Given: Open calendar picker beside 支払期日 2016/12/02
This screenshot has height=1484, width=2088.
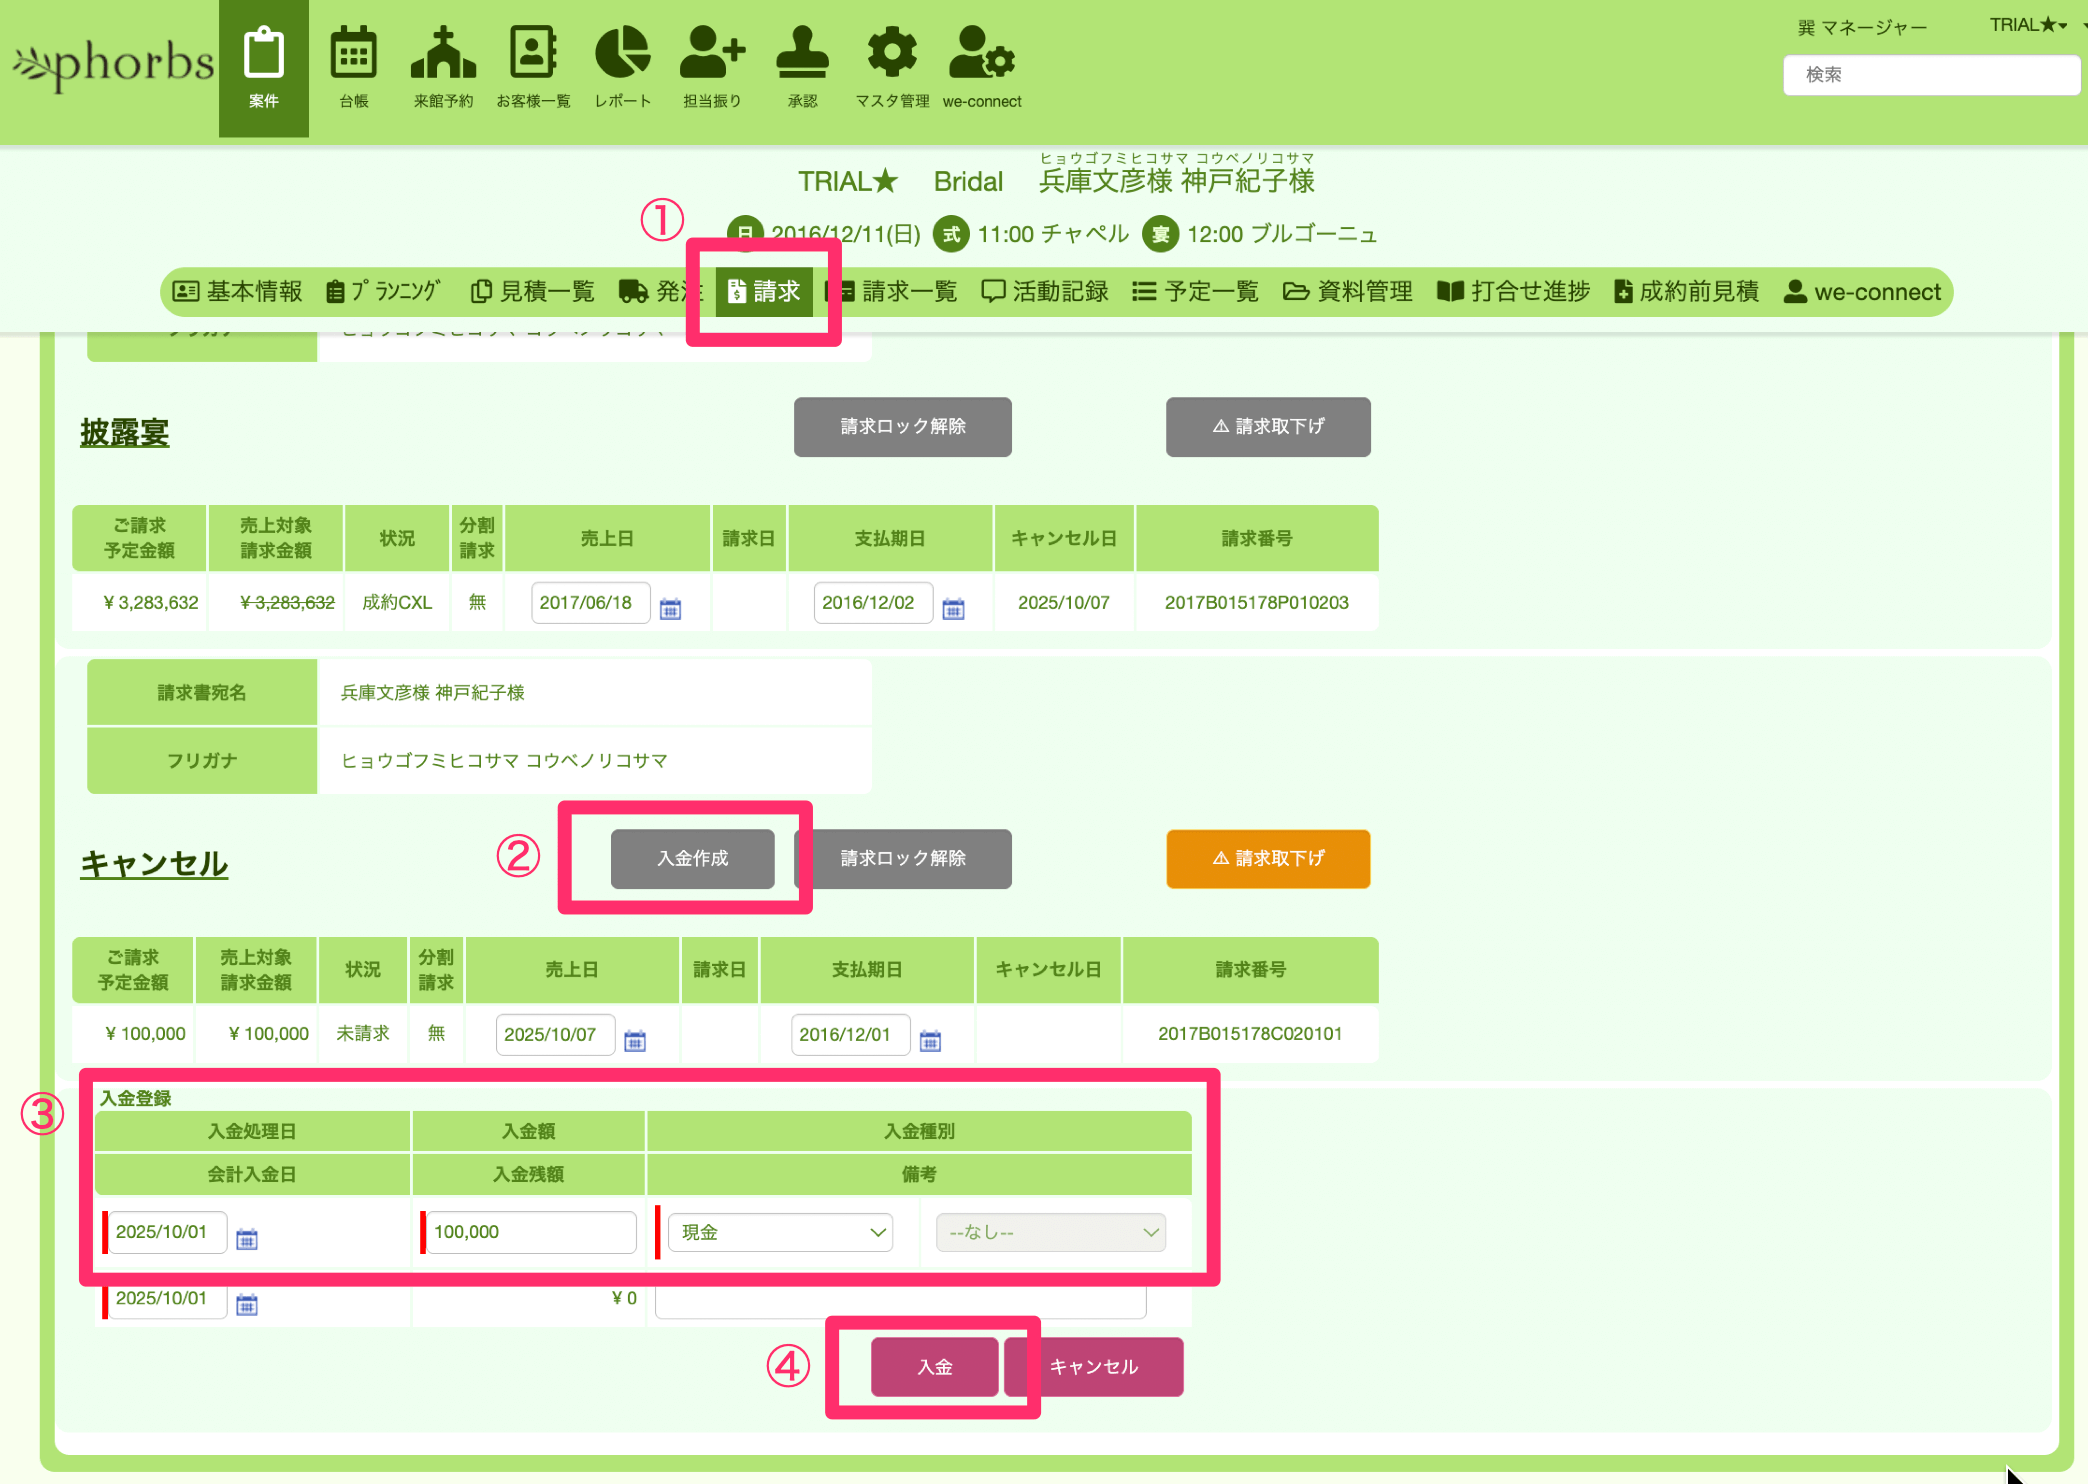Looking at the screenshot, I should click(x=953, y=608).
